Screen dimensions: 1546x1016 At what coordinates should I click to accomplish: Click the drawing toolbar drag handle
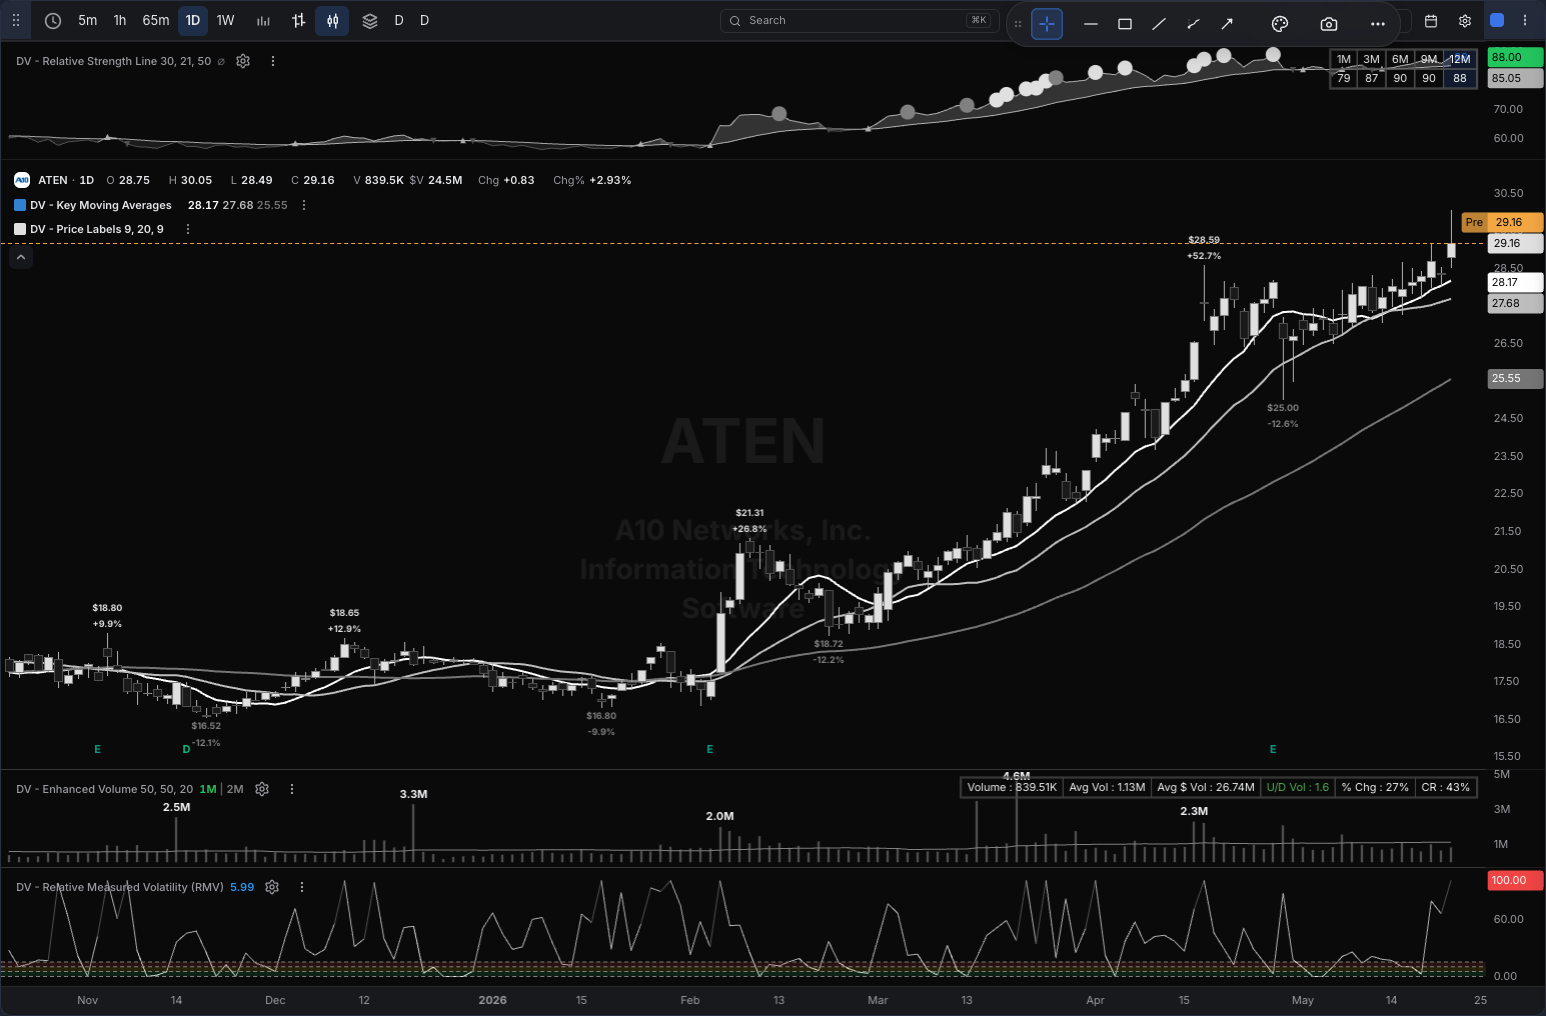click(x=1018, y=23)
